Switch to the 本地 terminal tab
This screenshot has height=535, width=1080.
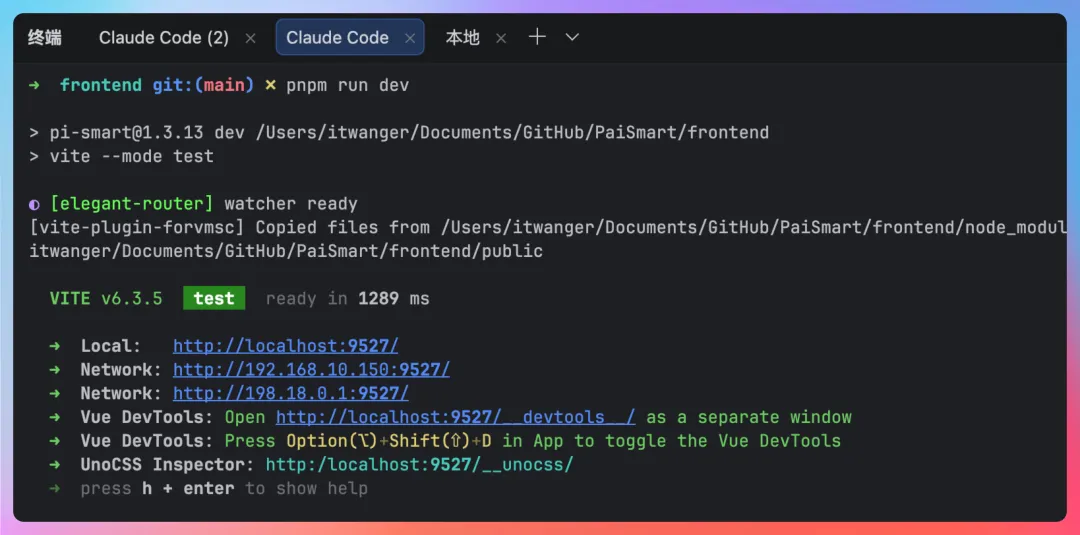[x=462, y=38]
